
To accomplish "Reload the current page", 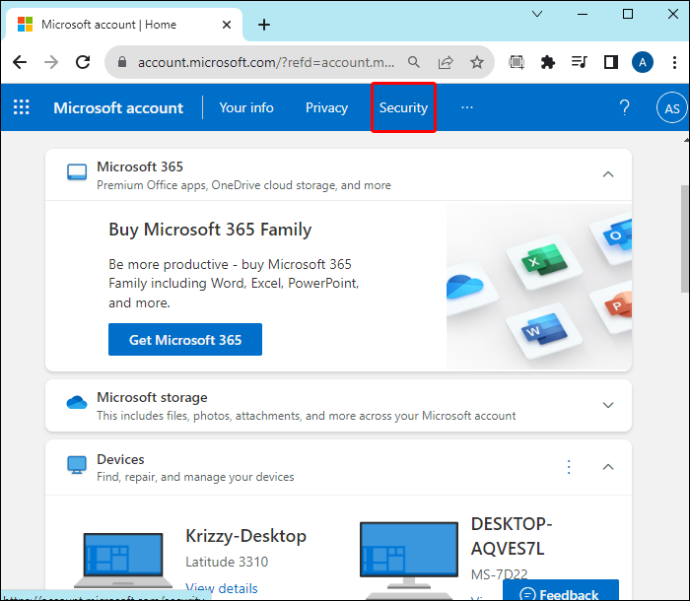I will [83, 62].
